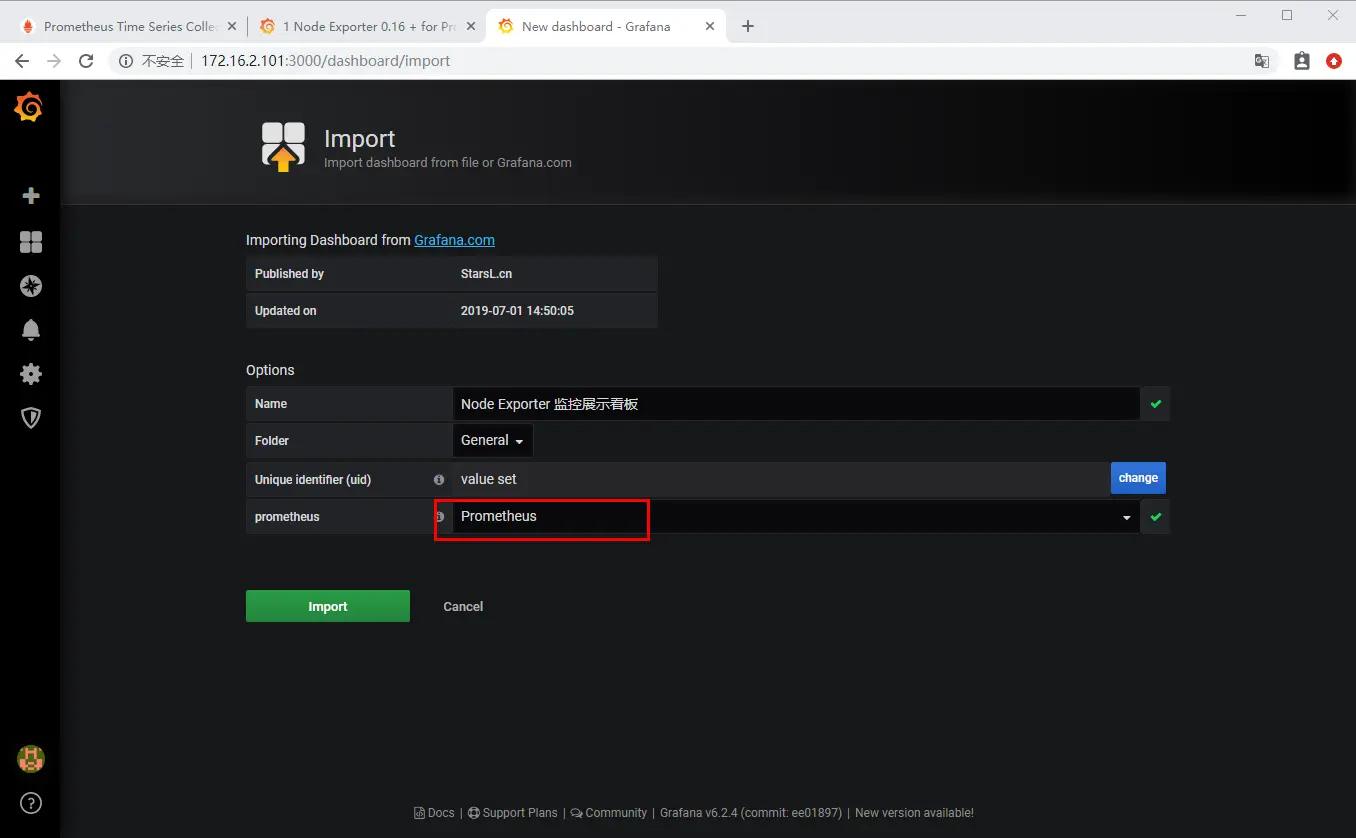Image resolution: width=1356 pixels, height=838 pixels.
Task: Cancel the dashboard import
Action: coord(463,607)
